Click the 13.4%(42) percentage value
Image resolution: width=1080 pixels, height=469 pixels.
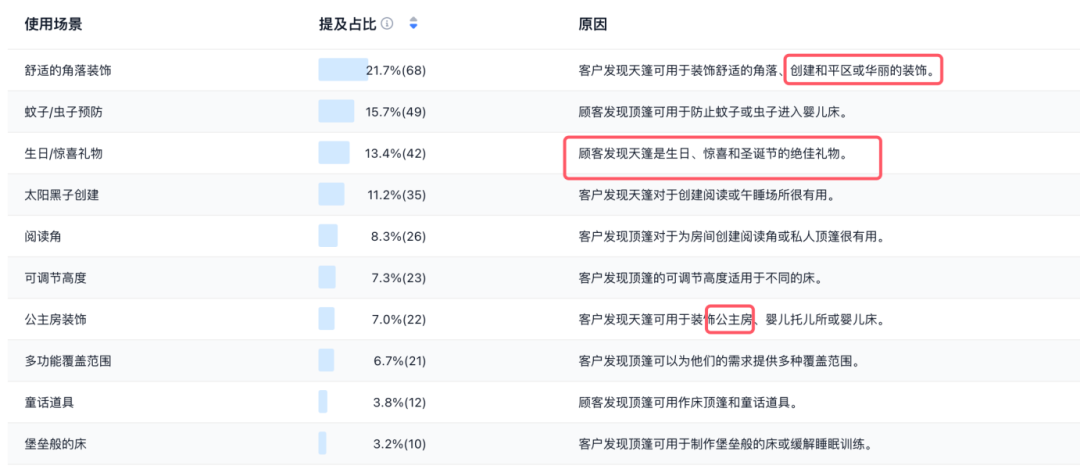395,153
